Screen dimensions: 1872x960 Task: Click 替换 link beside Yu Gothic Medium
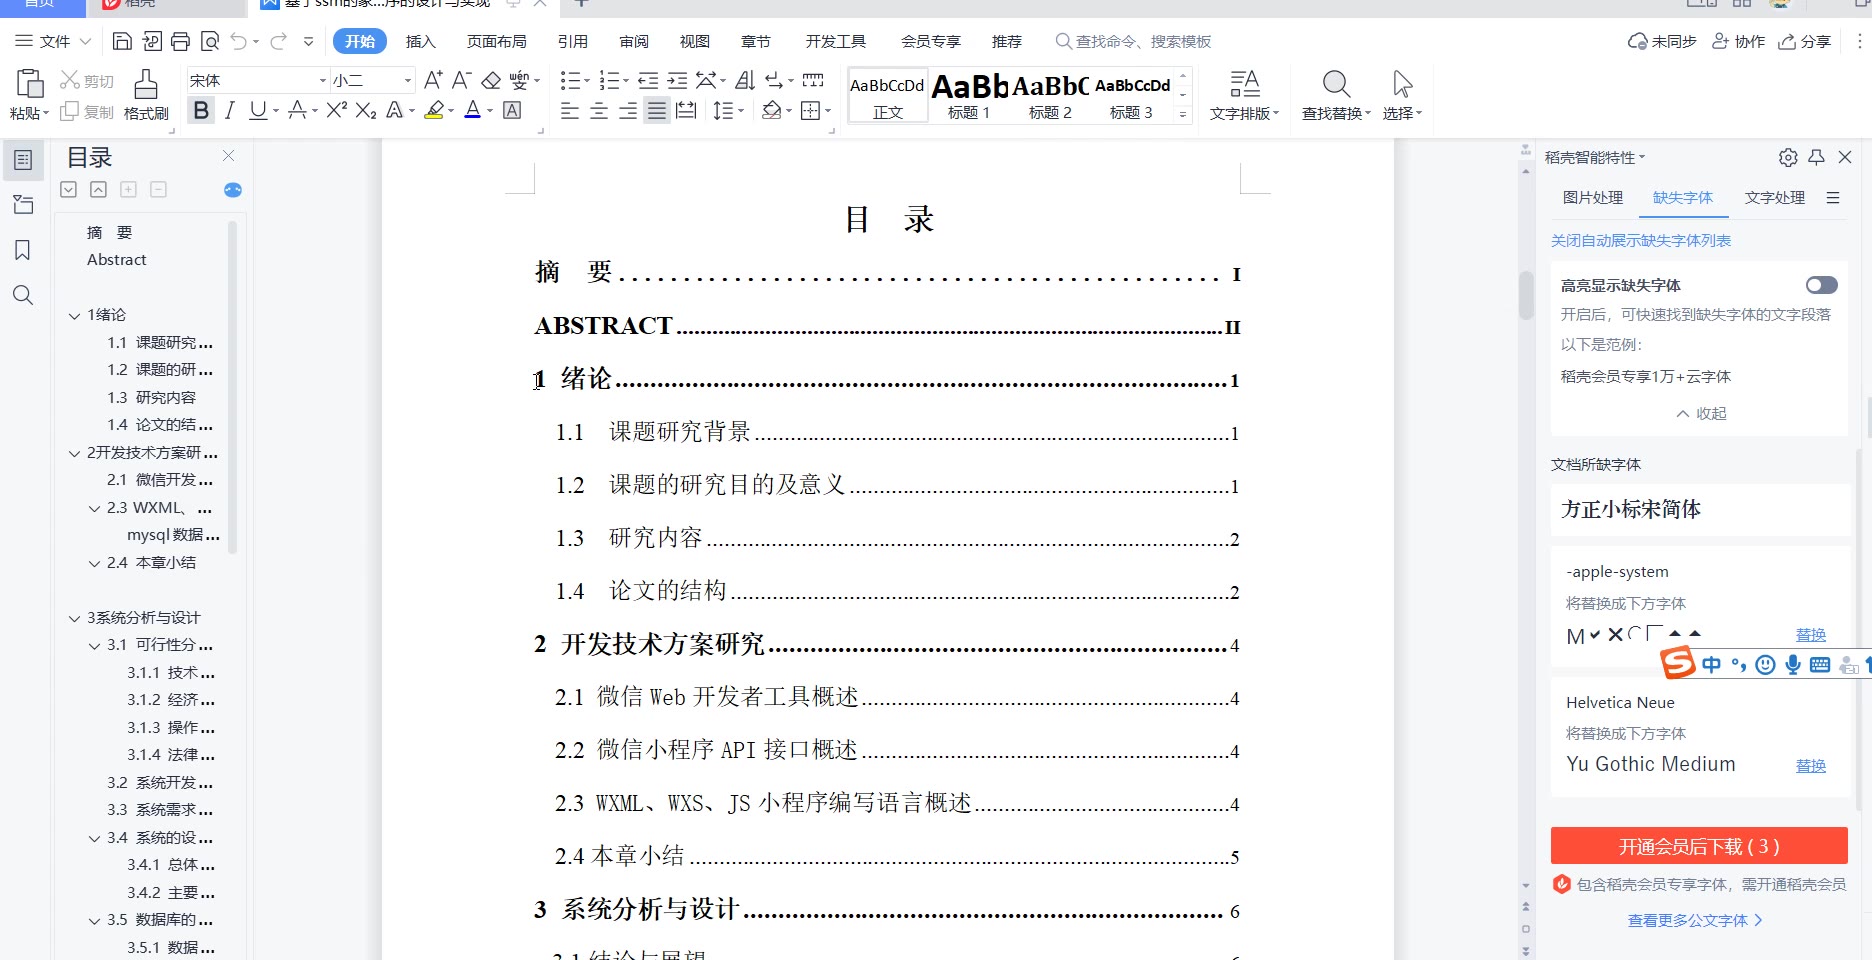[x=1811, y=766]
